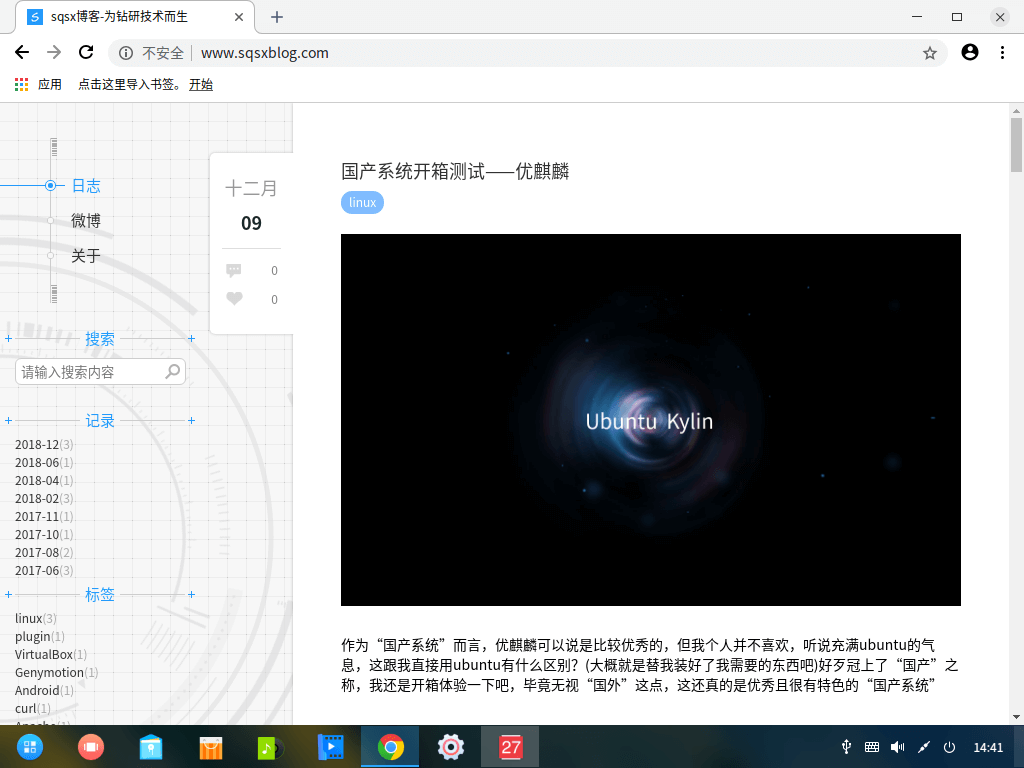1024x768 pixels.
Task: Open the taskbar start launcher
Action: pos(30,747)
